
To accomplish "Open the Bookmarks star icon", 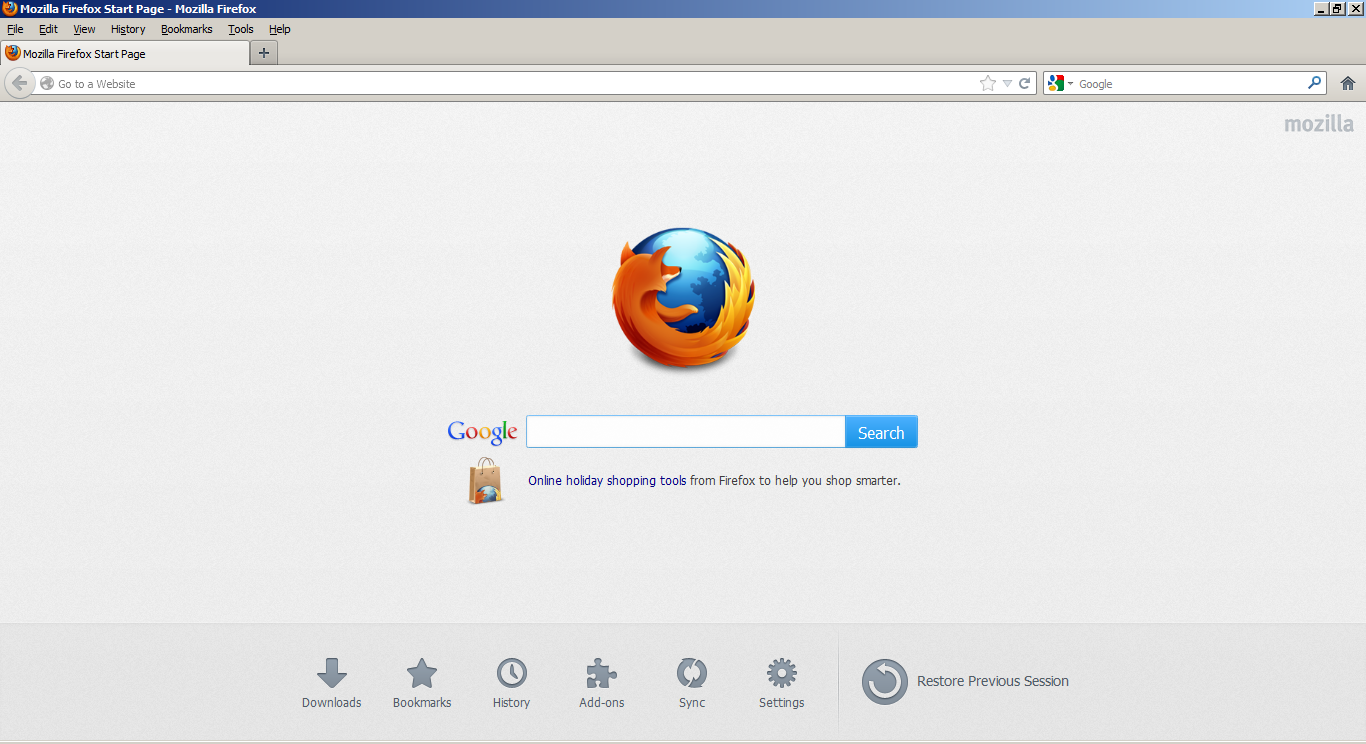I will [422, 673].
